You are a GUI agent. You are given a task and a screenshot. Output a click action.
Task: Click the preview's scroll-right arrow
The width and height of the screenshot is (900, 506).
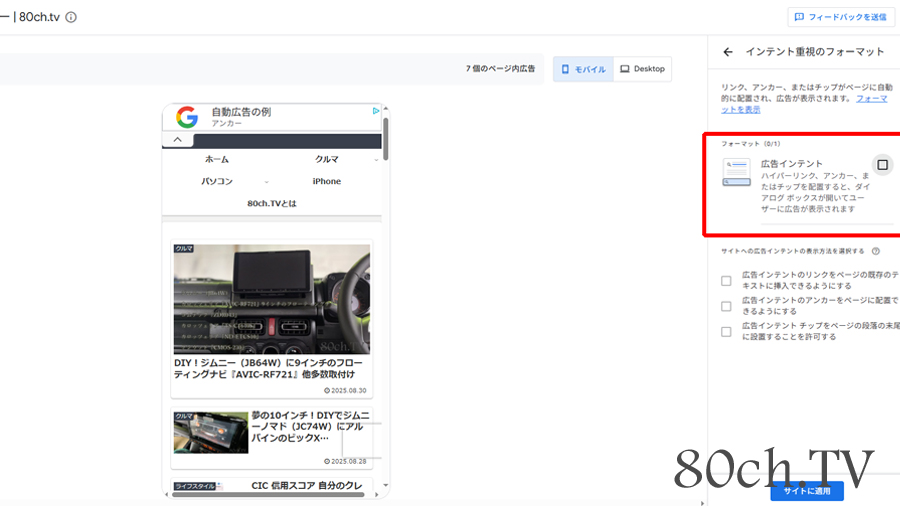tap(377, 494)
